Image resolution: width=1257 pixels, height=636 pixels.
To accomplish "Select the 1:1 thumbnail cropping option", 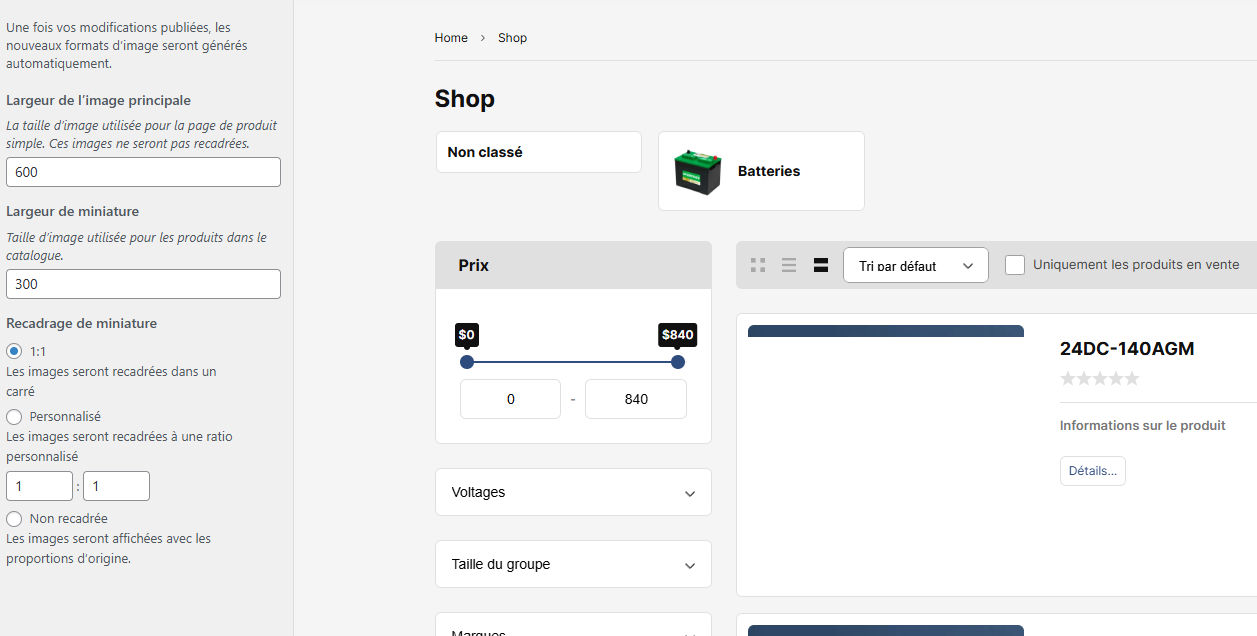I will [x=14, y=351].
